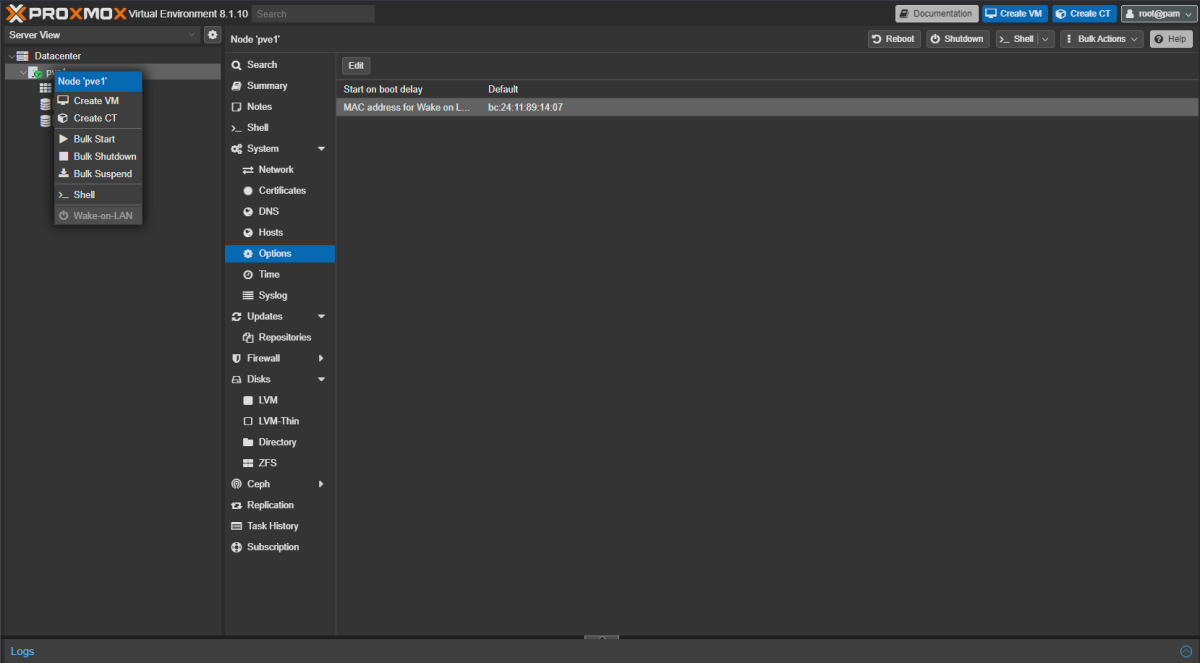Expand the Logs panel with the circle arrow
This screenshot has height=663, width=1200.
[x=1186, y=651]
